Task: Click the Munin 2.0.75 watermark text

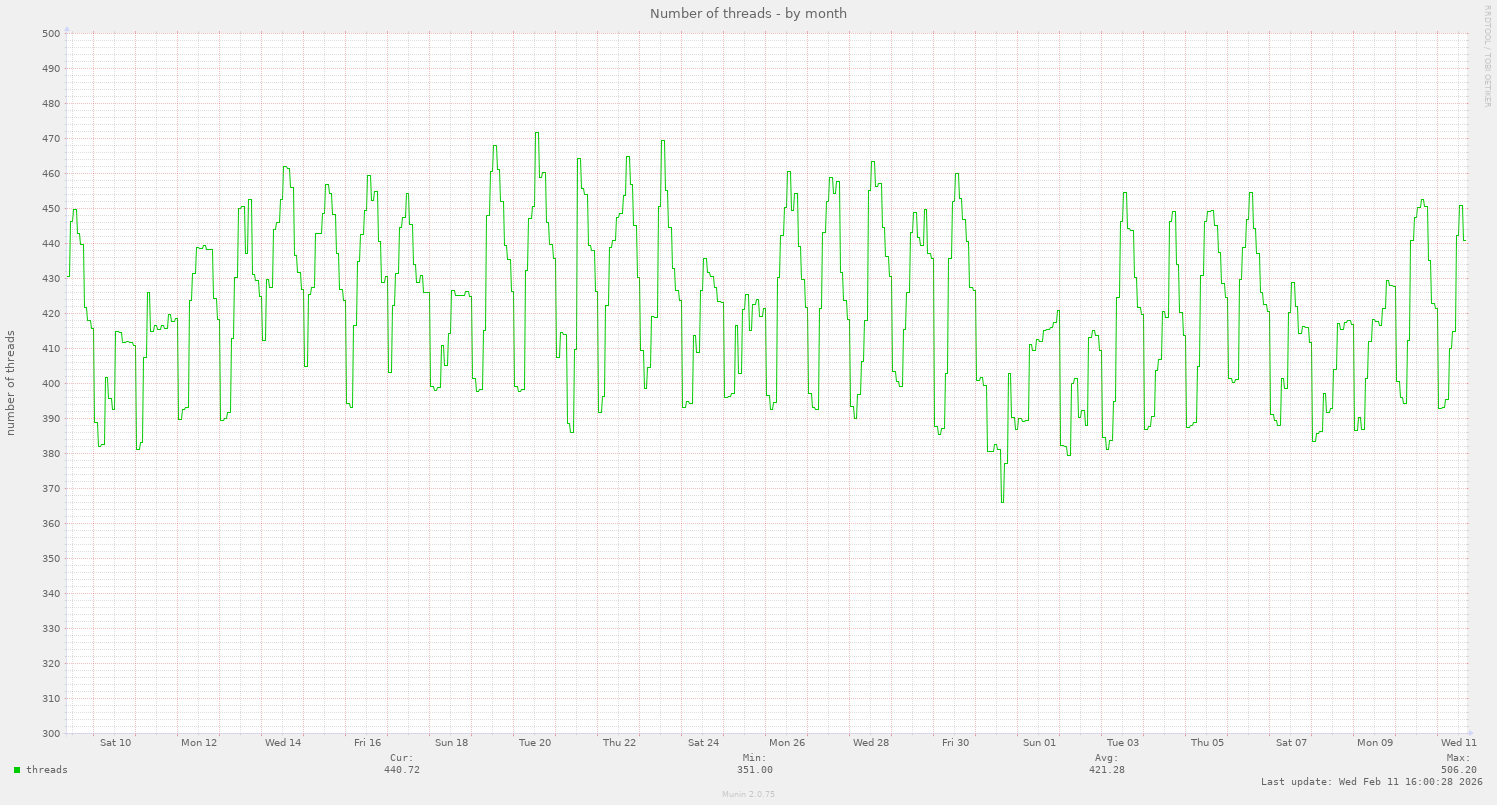Action: pyautogui.click(x=748, y=794)
